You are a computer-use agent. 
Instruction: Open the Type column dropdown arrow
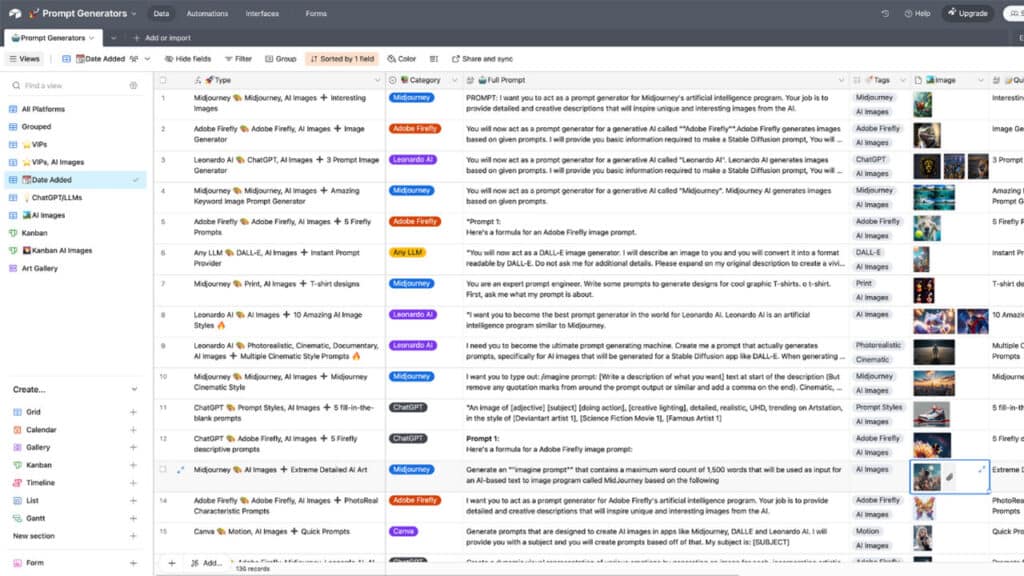377,80
